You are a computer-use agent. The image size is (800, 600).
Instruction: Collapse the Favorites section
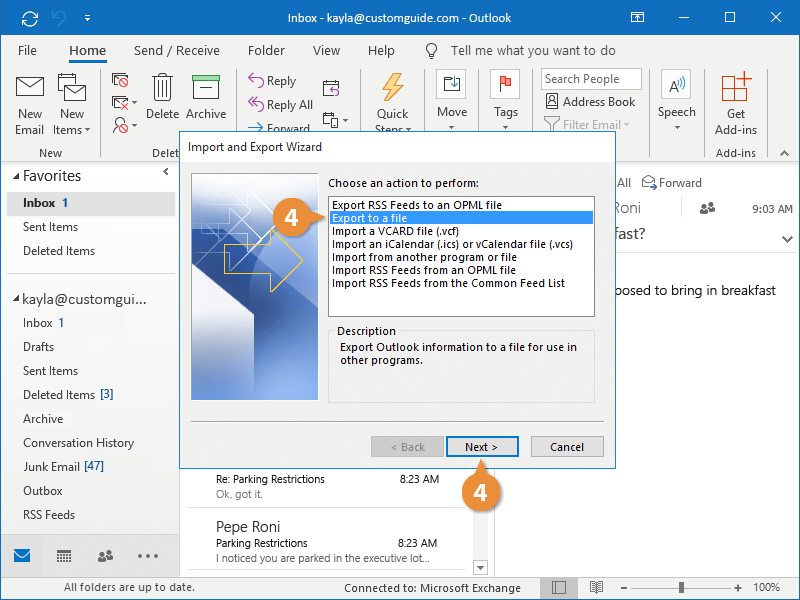(16, 176)
